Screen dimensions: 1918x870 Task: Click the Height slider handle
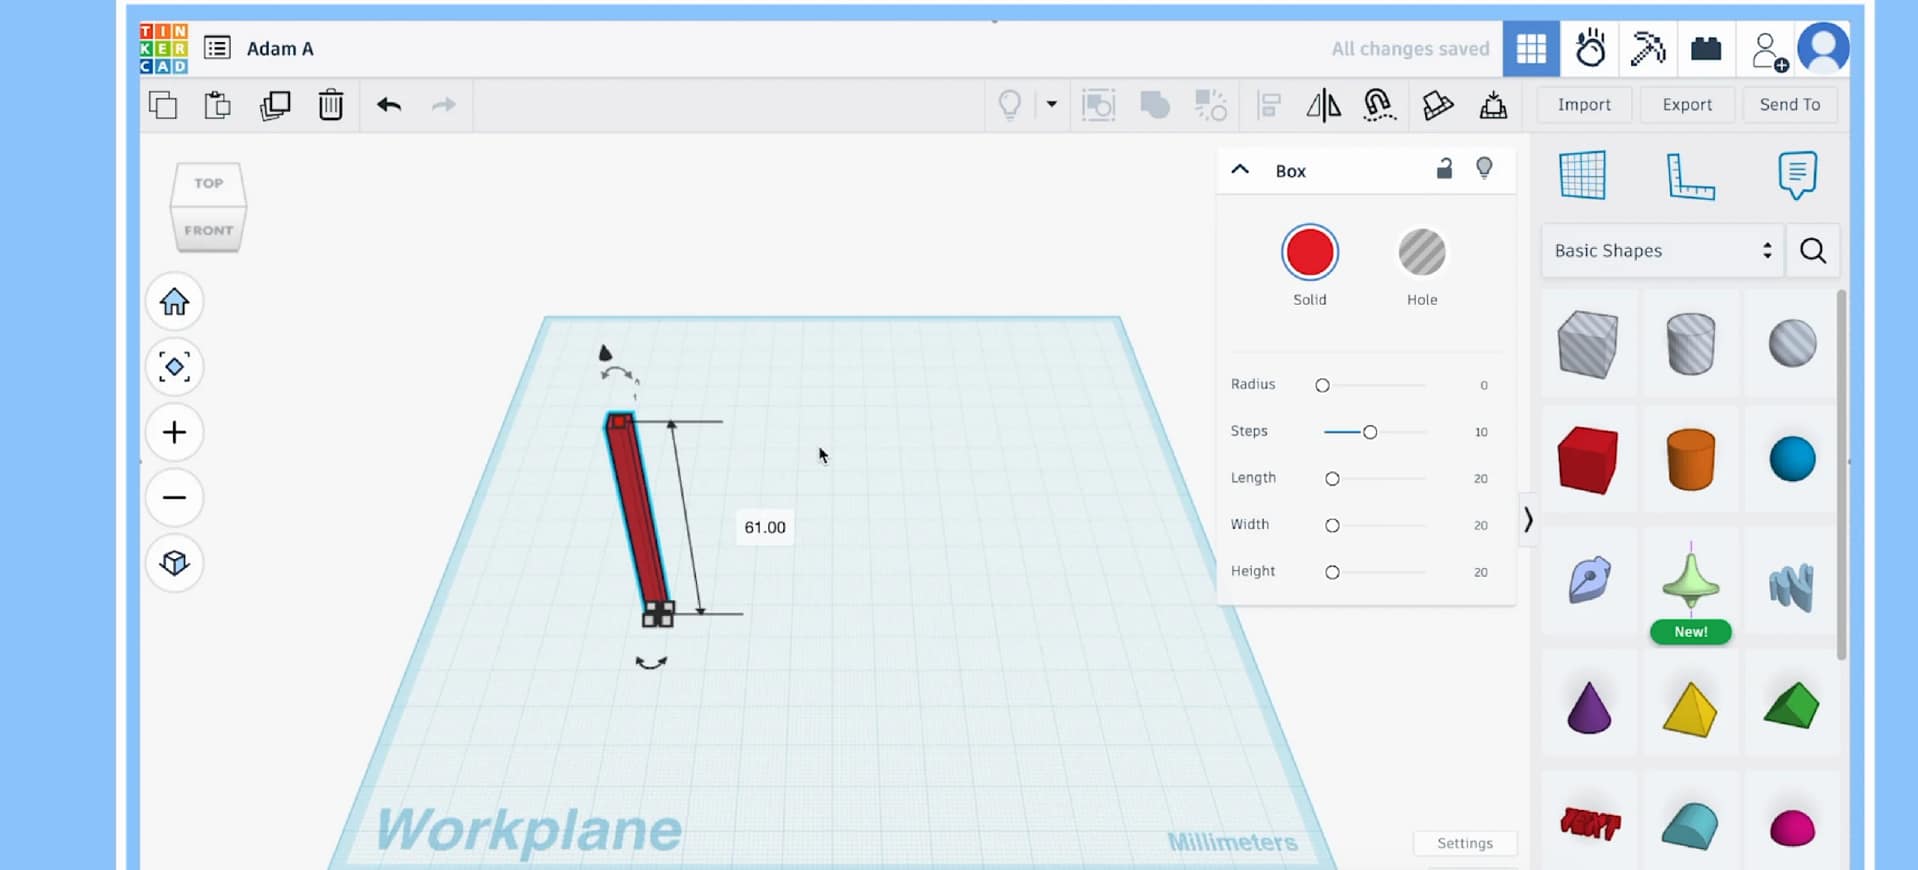(1332, 572)
